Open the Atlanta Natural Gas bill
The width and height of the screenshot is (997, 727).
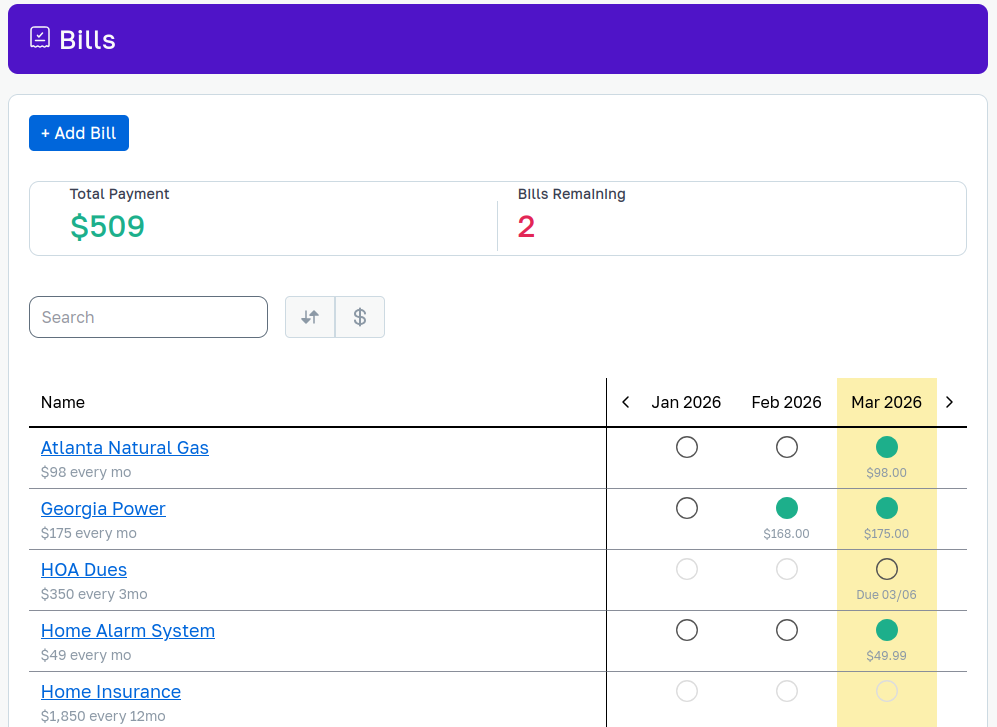click(124, 448)
